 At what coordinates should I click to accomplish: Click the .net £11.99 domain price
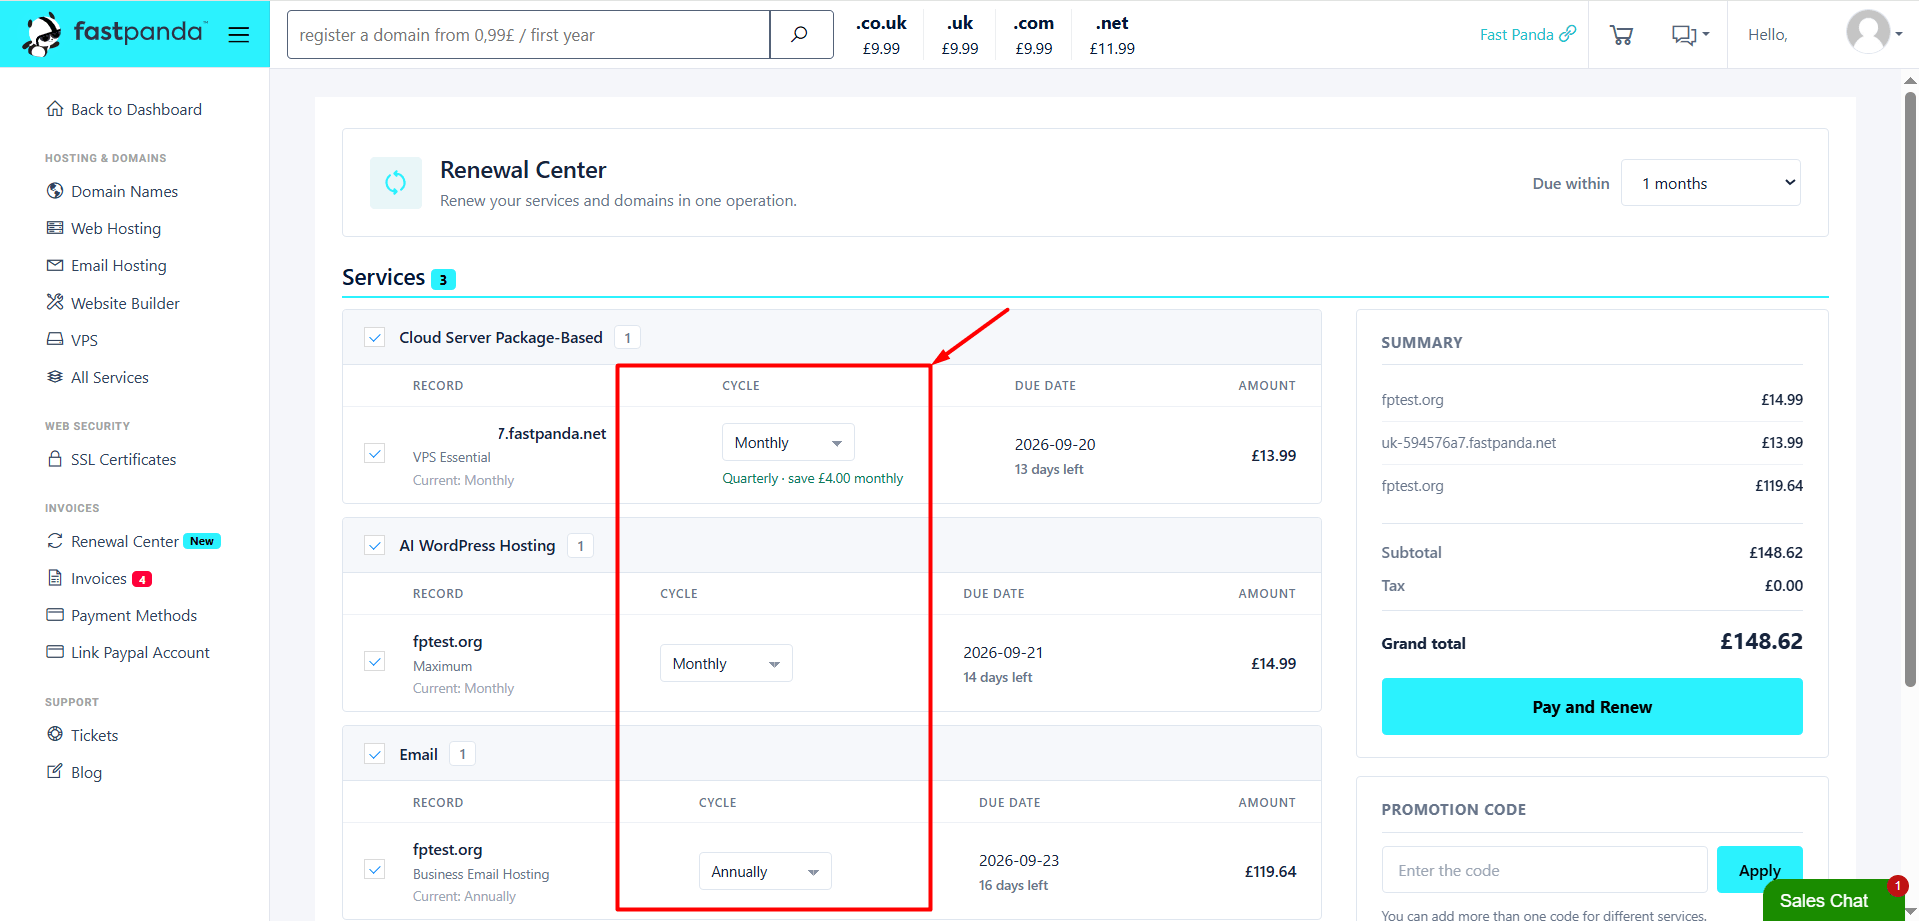1112,35
